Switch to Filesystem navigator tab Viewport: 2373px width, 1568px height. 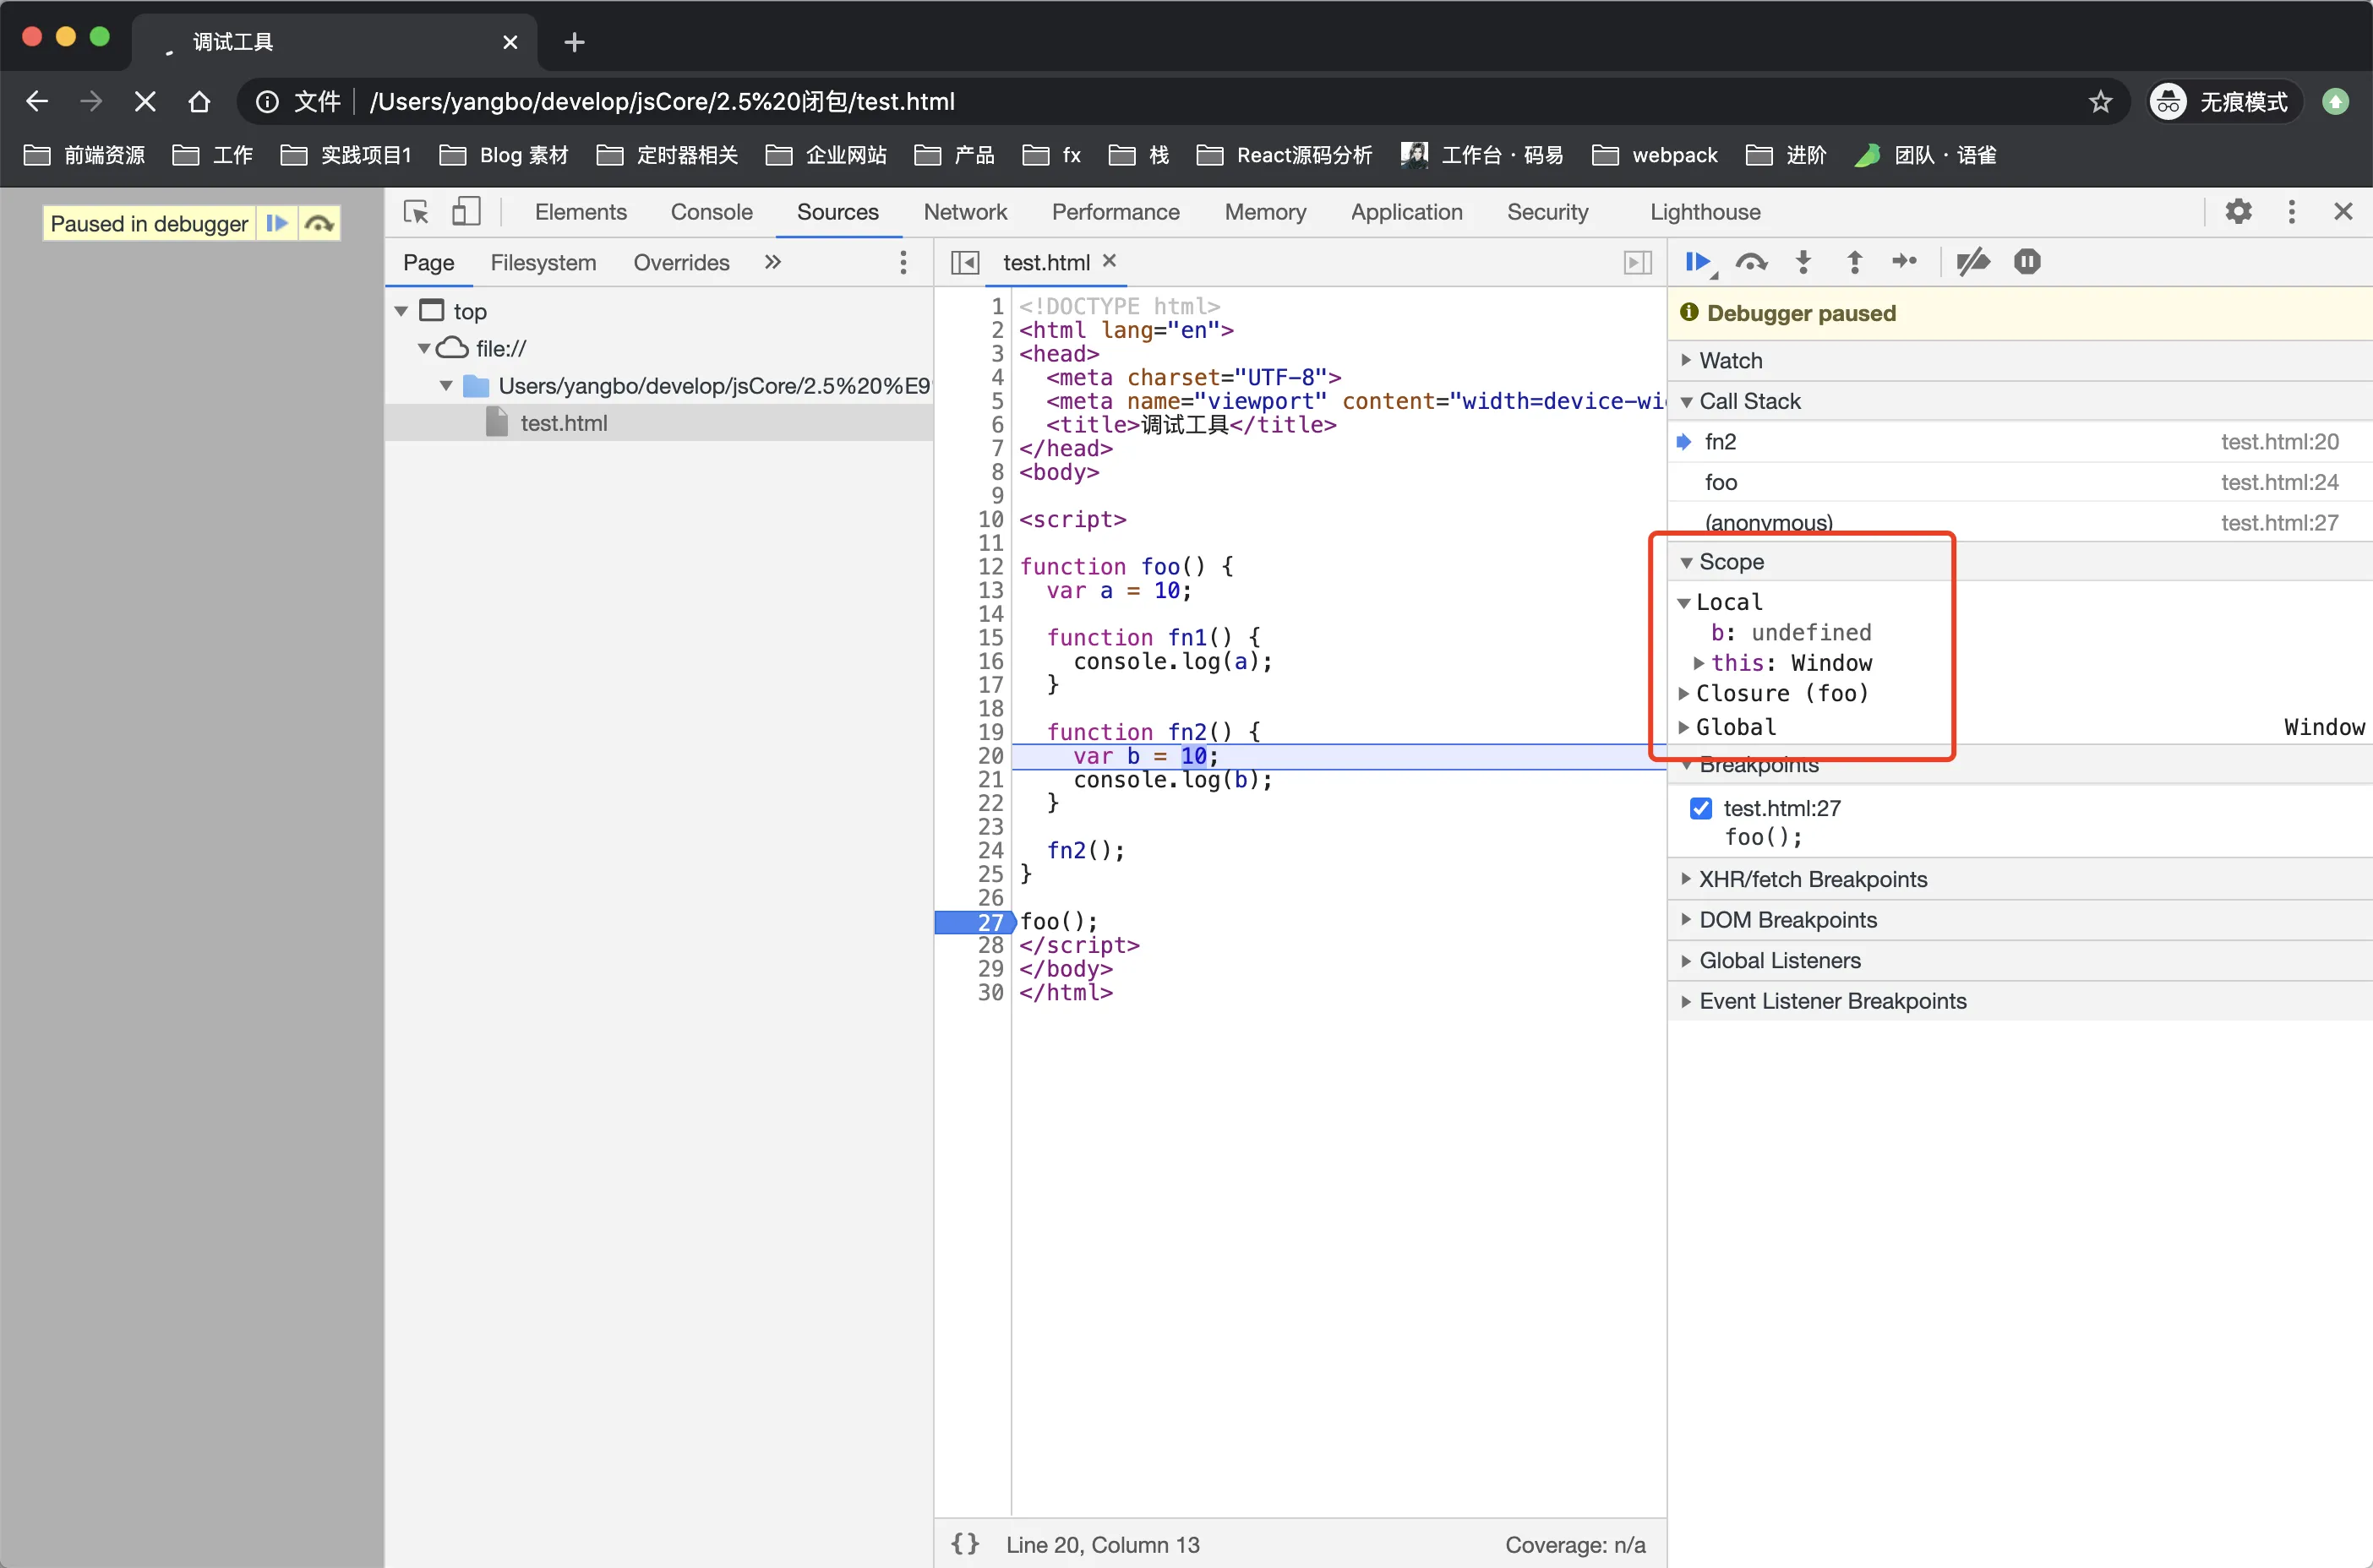[543, 262]
